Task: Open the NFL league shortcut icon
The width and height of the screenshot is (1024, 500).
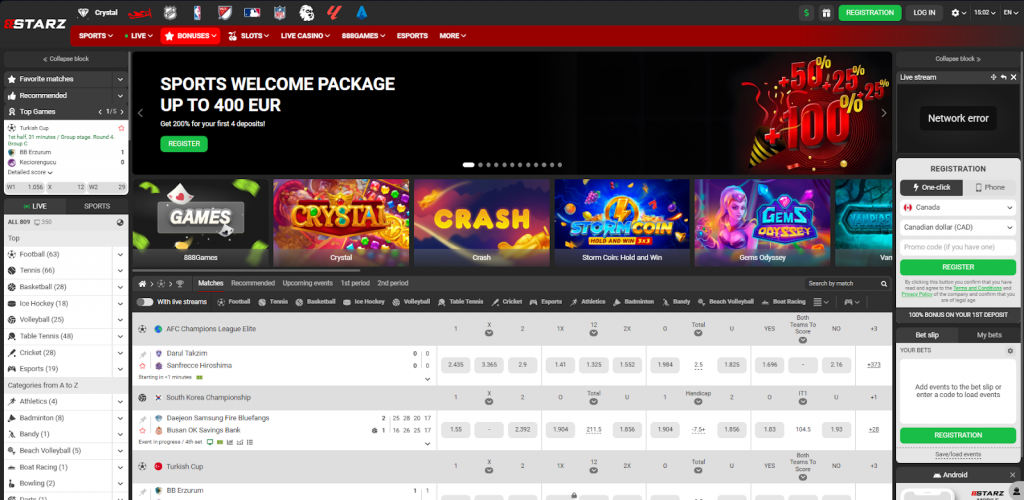Action: point(280,12)
